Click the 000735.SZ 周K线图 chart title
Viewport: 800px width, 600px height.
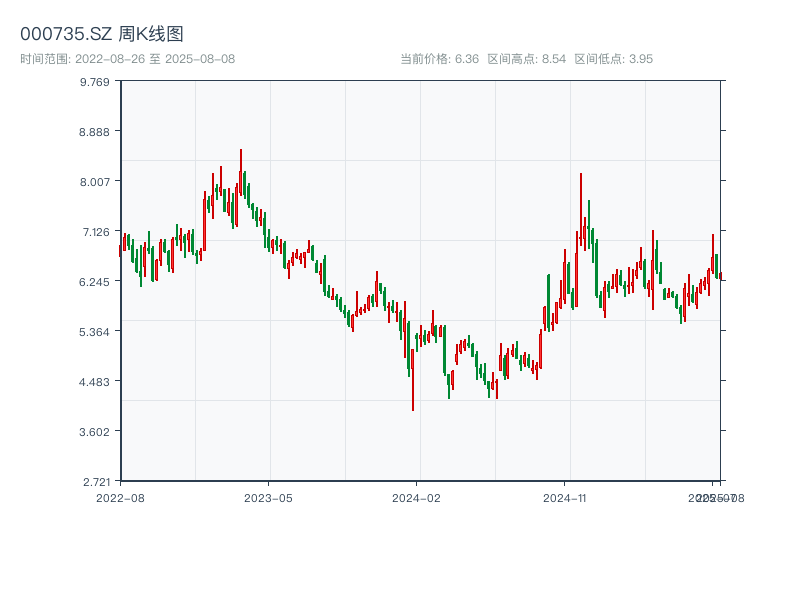click(x=102, y=34)
